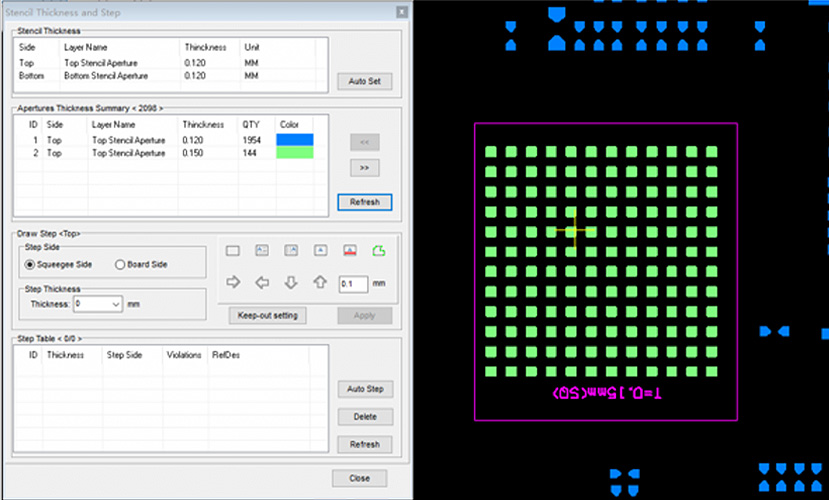This screenshot has width=829, height=500.
Task: Choose the Board Side radio option
Action: [x=120, y=265]
